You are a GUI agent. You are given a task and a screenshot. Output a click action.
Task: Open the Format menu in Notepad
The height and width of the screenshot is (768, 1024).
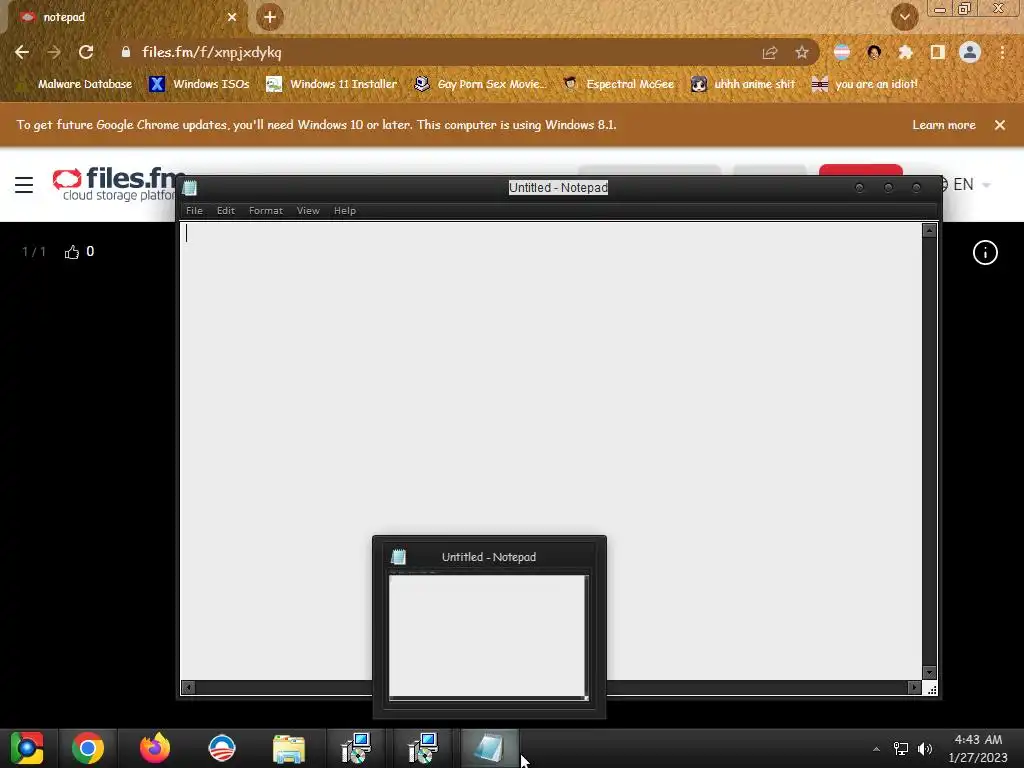266,210
